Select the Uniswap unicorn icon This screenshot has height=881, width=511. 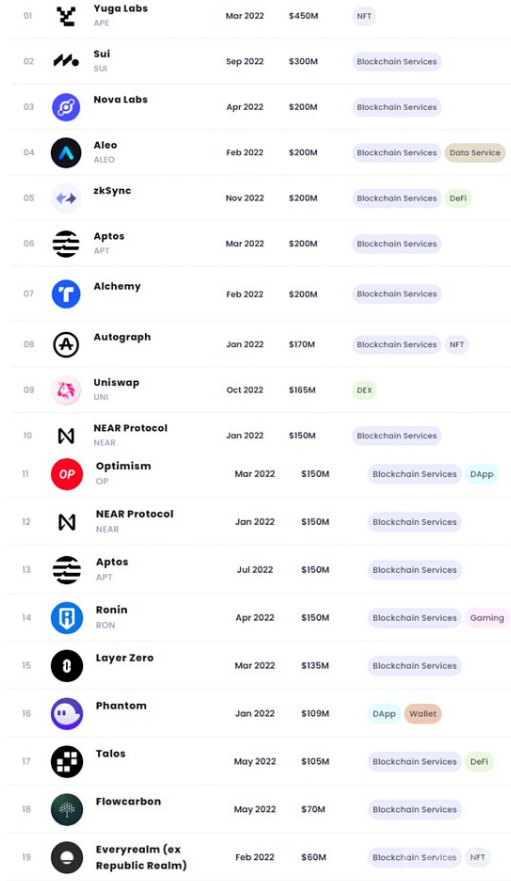(x=66, y=390)
